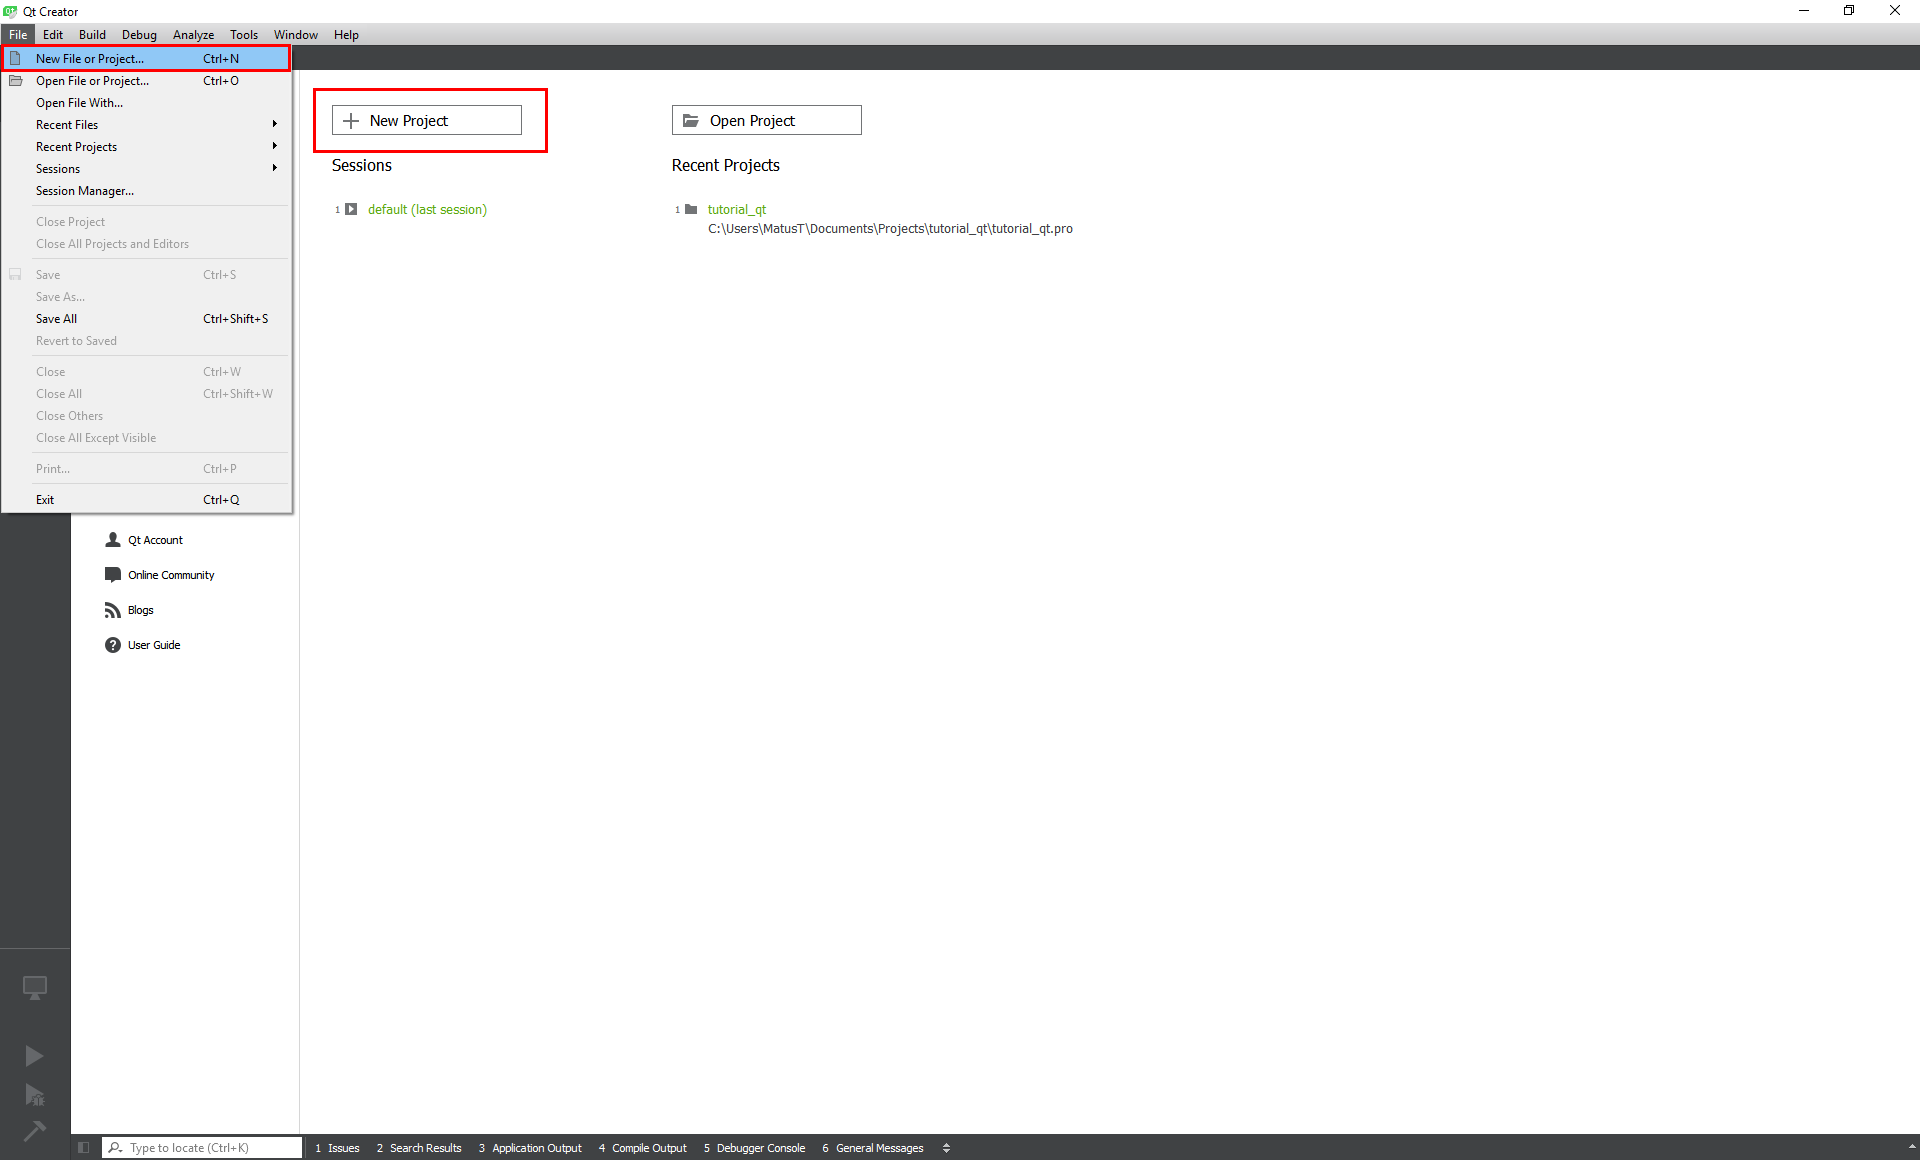The image size is (1920, 1160).
Task: Open the Issues output pane
Action: pos(337,1148)
